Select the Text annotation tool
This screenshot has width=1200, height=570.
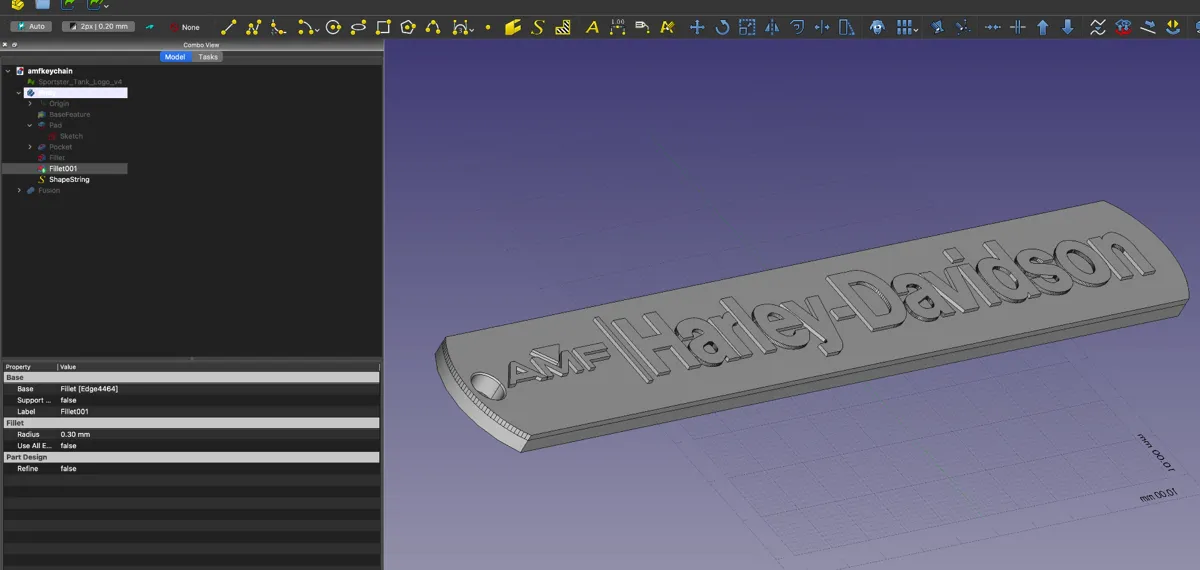point(592,28)
